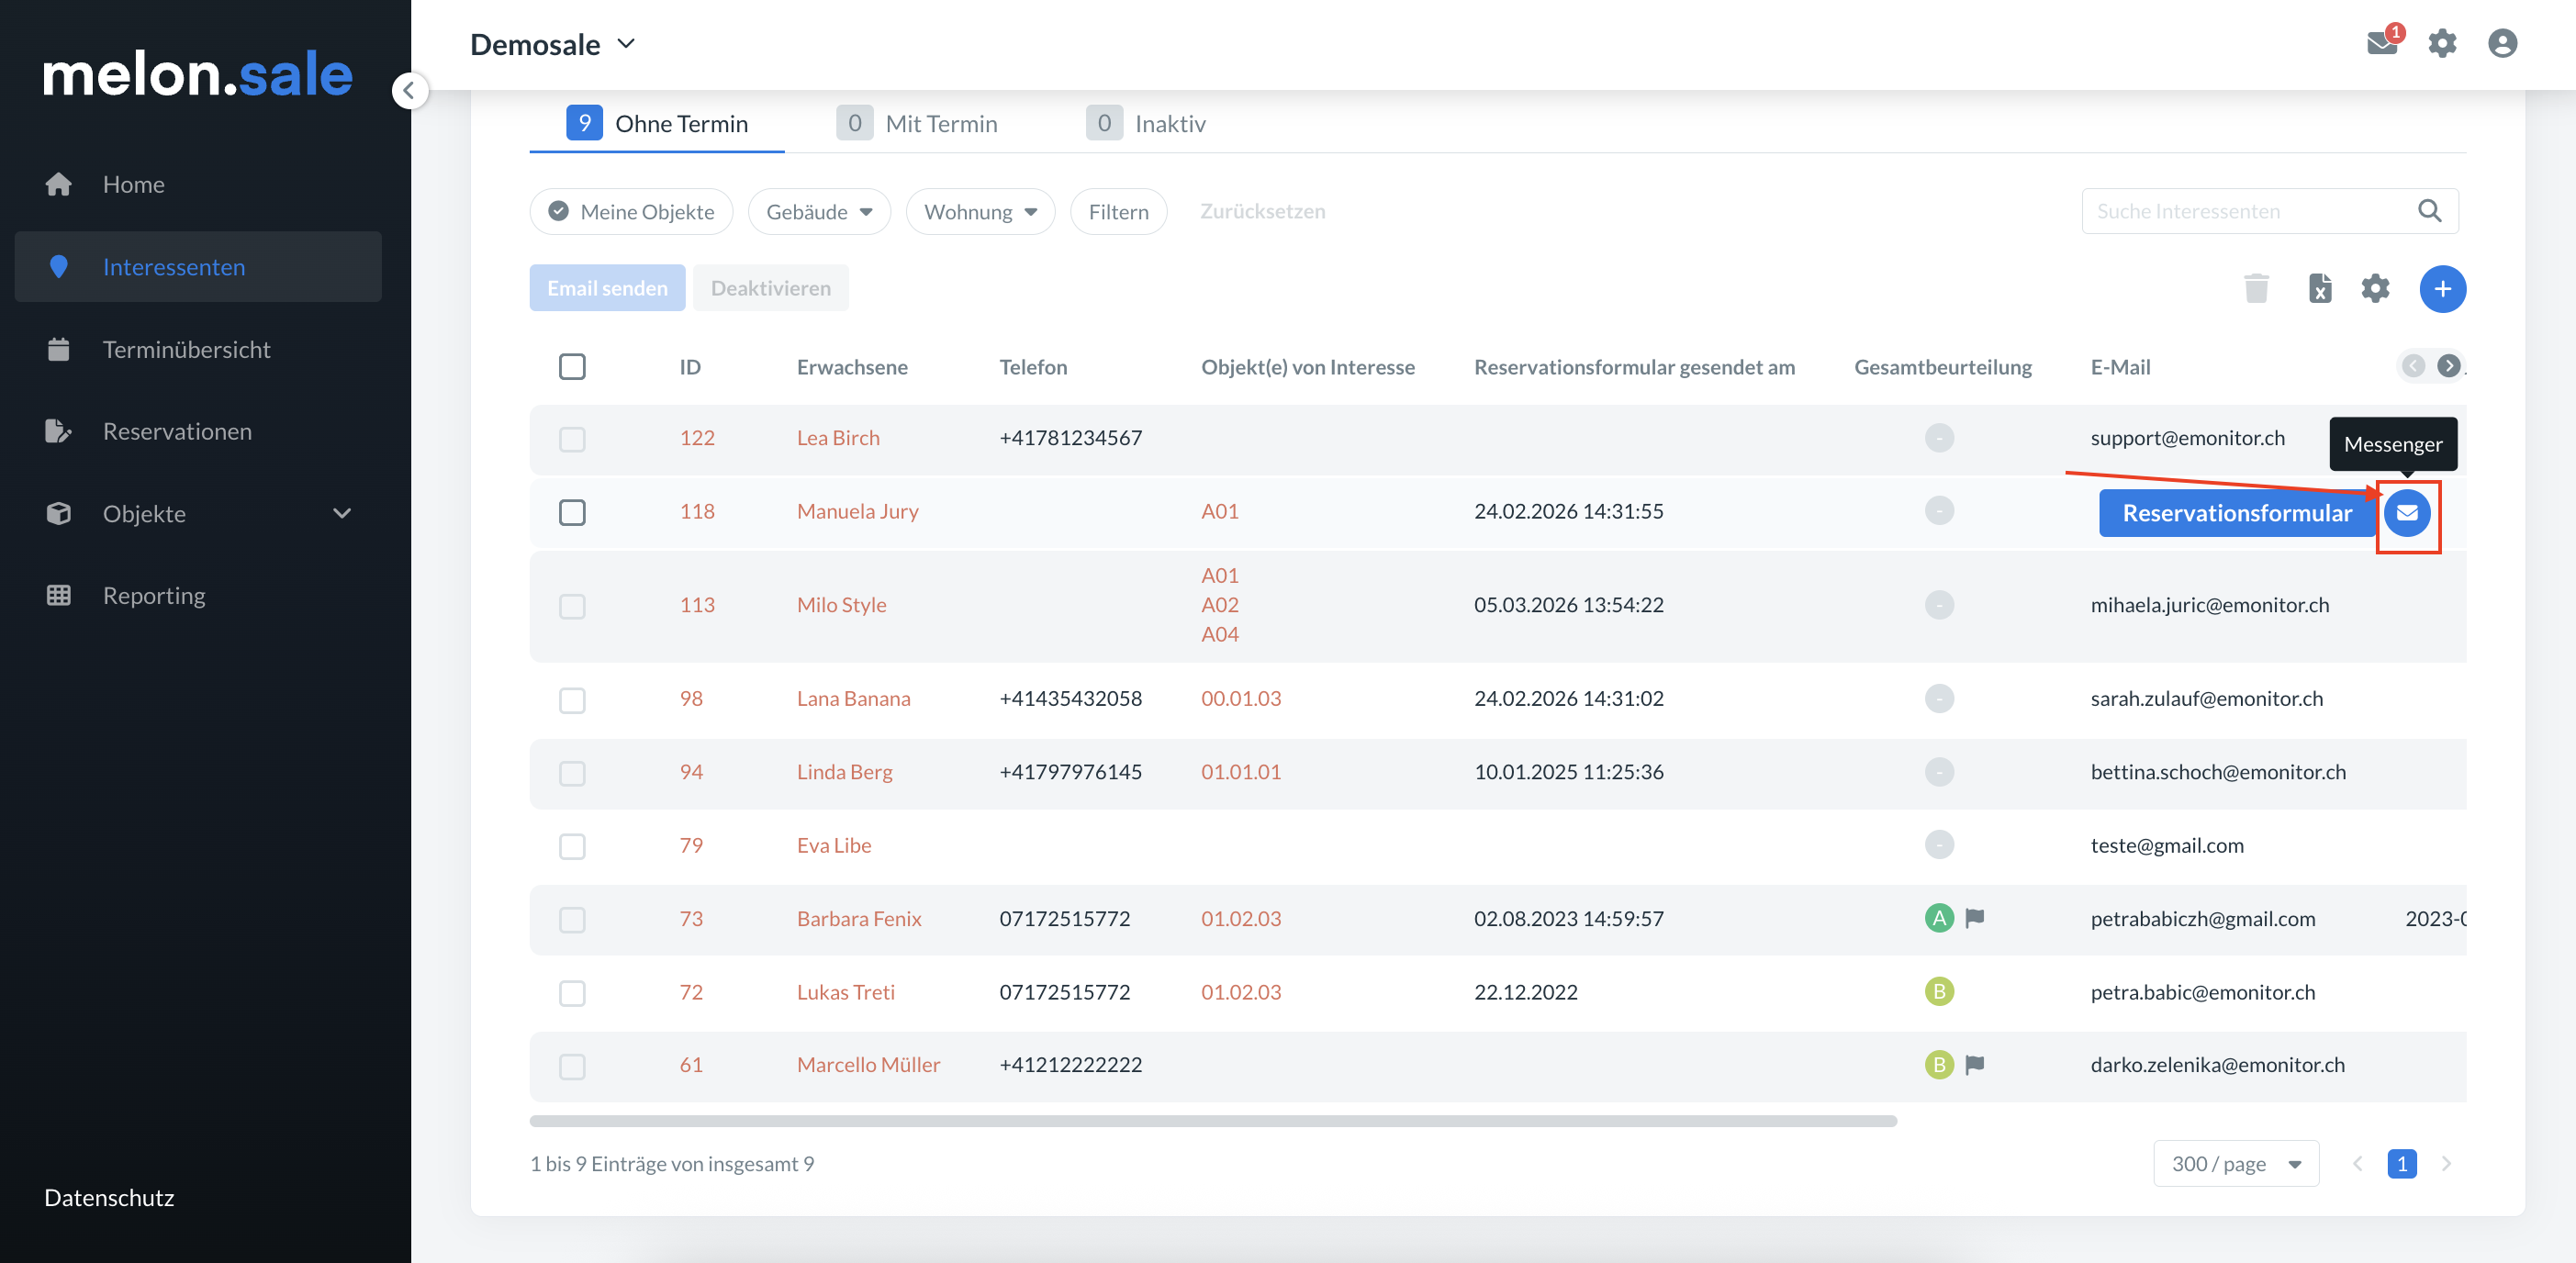Open the Lea Birch contact link
The width and height of the screenshot is (2576, 1263).
click(838, 438)
